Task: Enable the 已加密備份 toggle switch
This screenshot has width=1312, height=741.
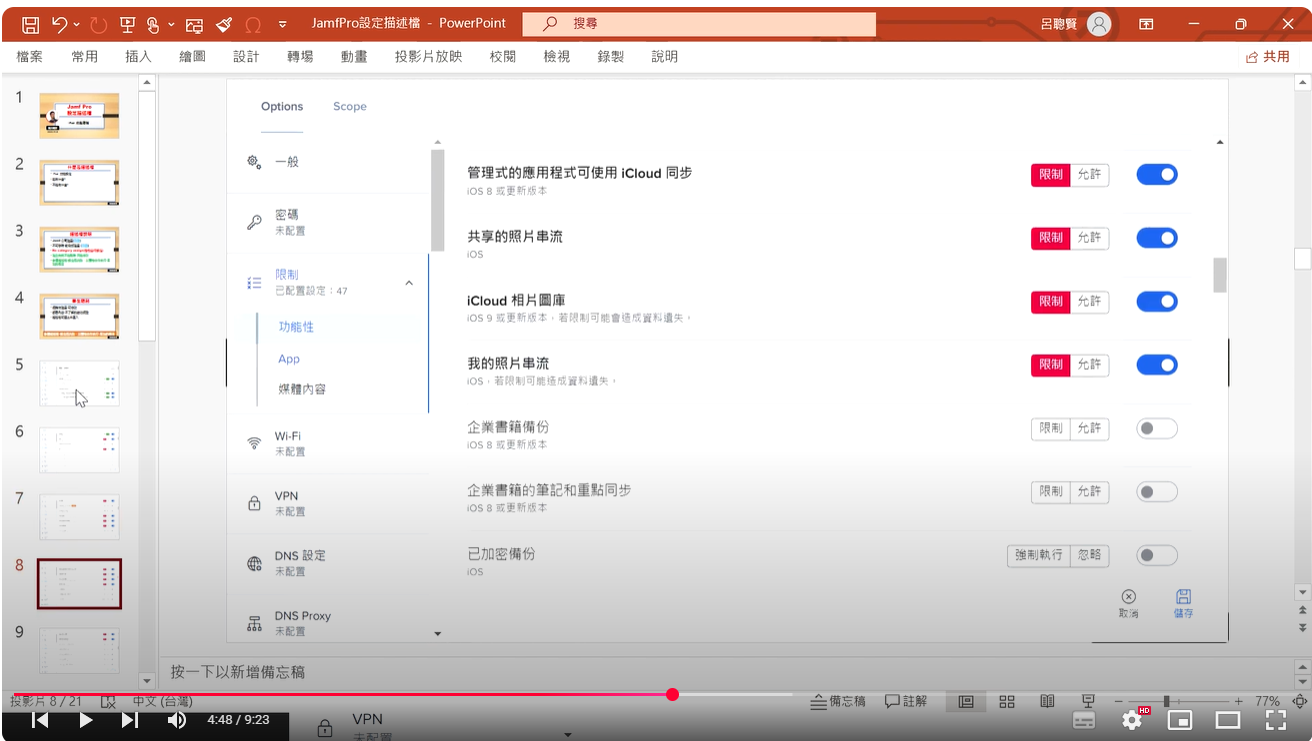Action: (1157, 555)
